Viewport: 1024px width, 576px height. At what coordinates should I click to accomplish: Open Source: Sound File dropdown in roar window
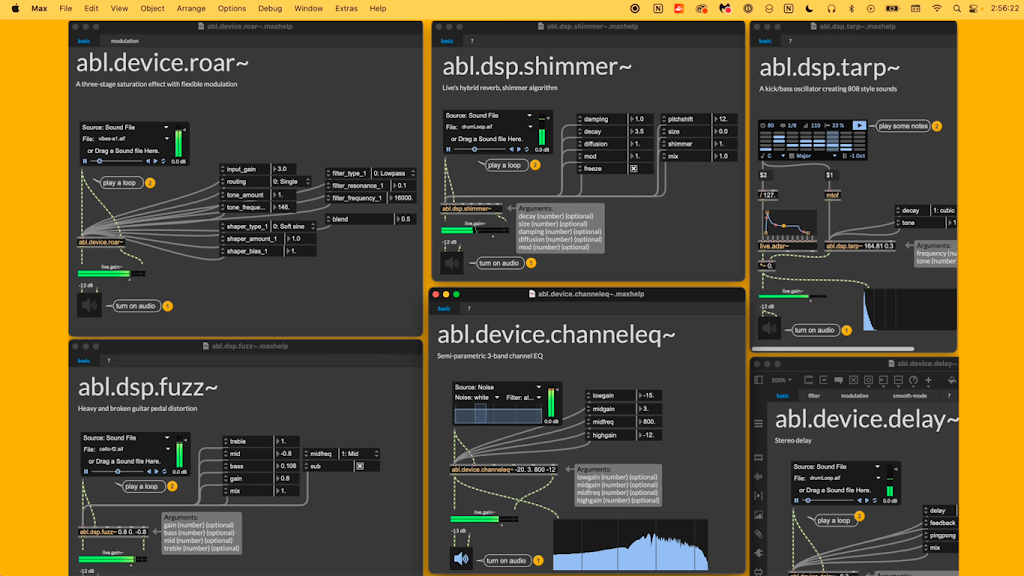point(125,127)
